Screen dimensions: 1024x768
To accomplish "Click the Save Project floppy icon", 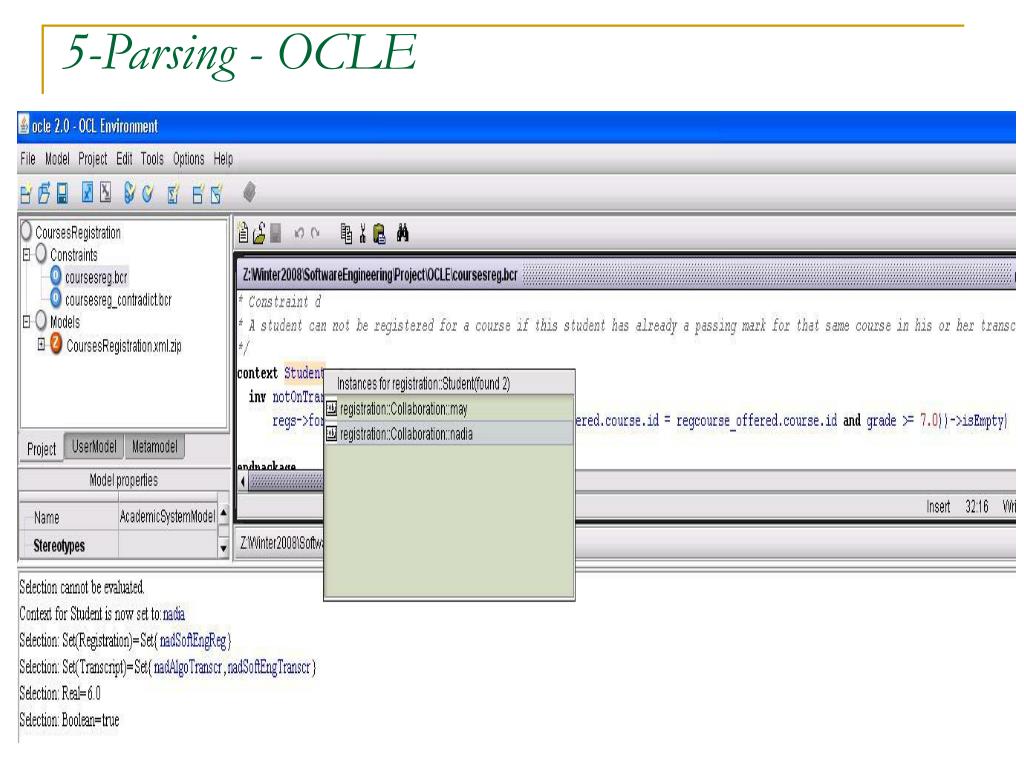I will click(62, 193).
